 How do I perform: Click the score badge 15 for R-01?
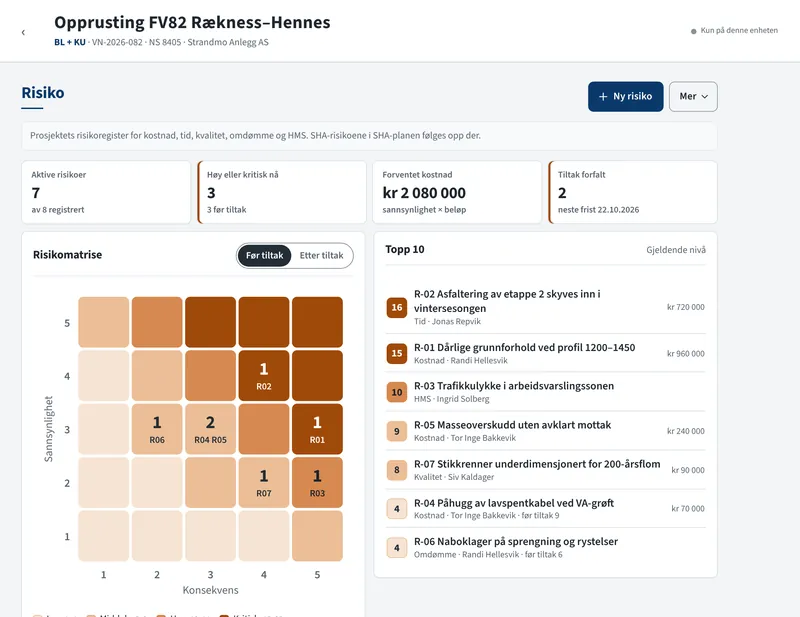point(396,353)
